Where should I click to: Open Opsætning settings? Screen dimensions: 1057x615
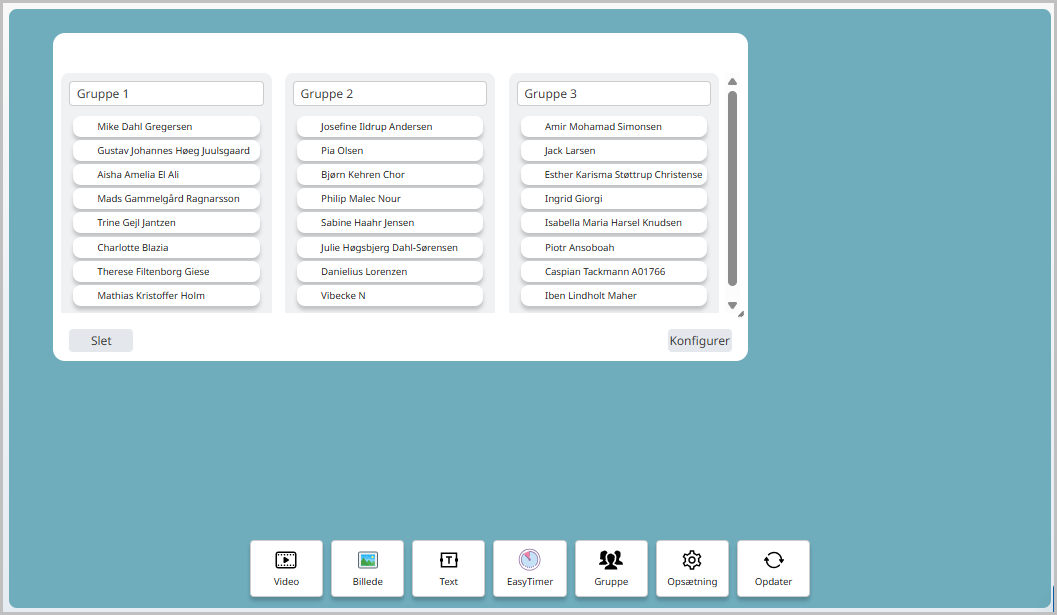tap(692, 568)
